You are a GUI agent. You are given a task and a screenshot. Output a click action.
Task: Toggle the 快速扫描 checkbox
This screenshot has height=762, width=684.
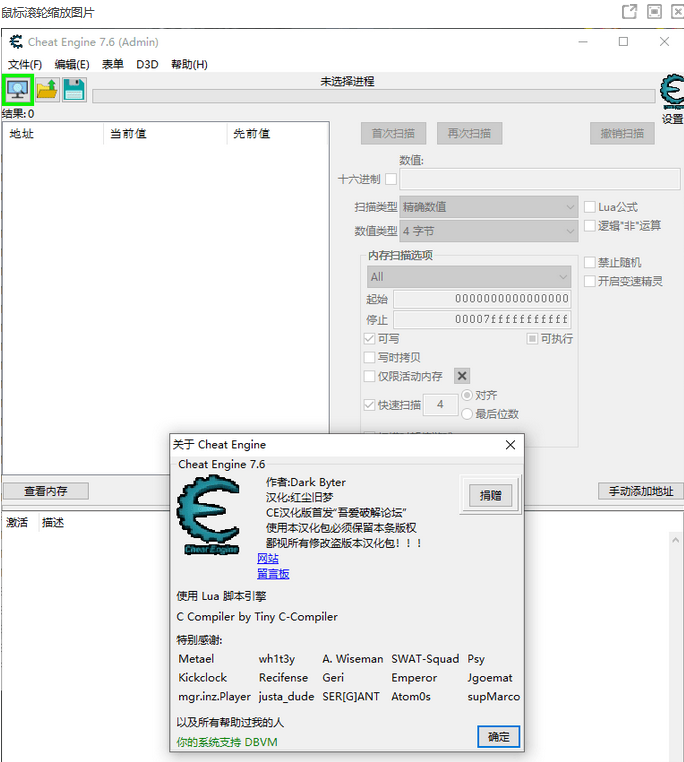coord(369,405)
